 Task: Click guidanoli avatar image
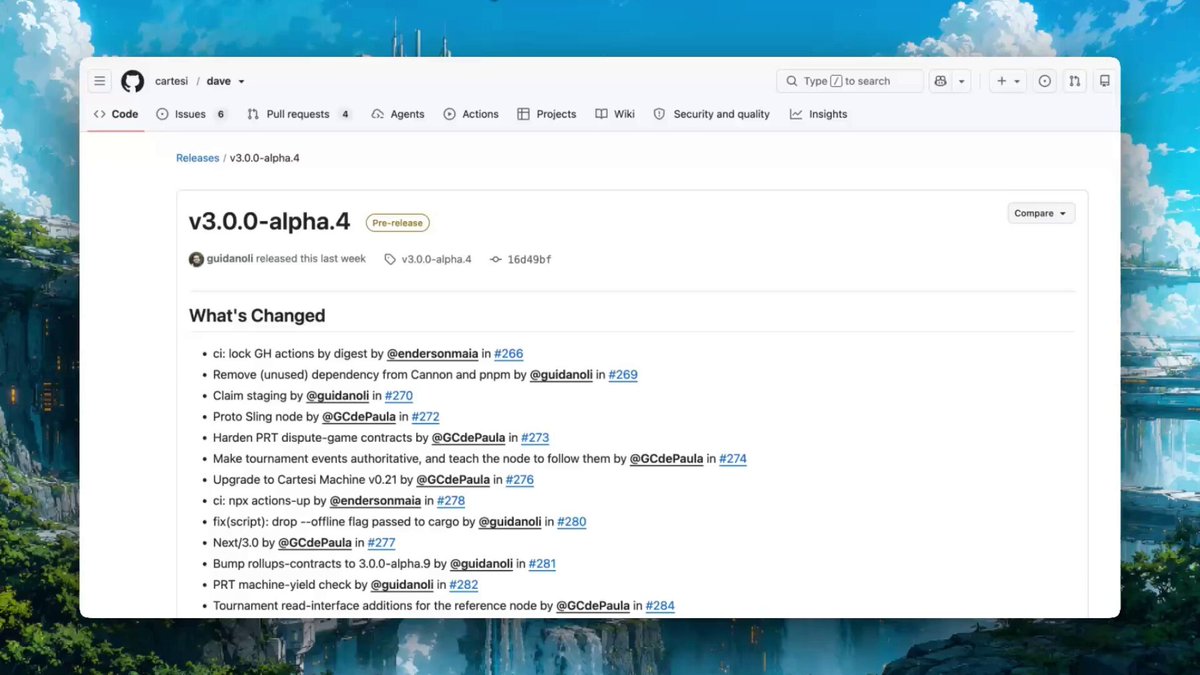(x=196, y=259)
